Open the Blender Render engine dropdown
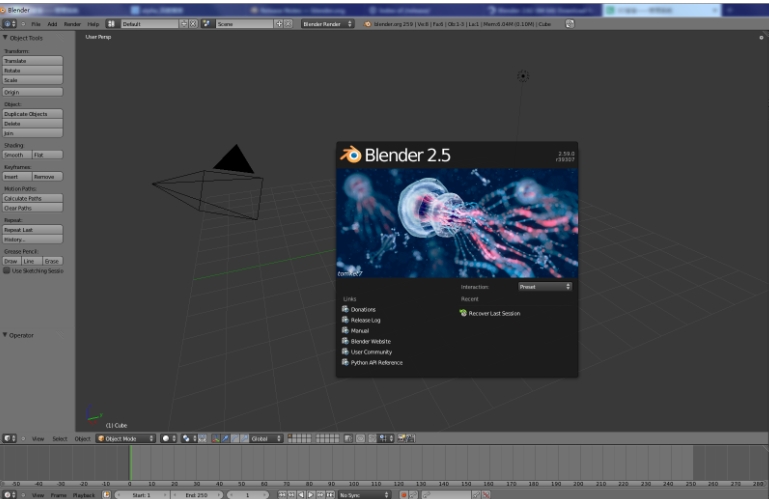This screenshot has height=499, width=769. tap(327, 24)
